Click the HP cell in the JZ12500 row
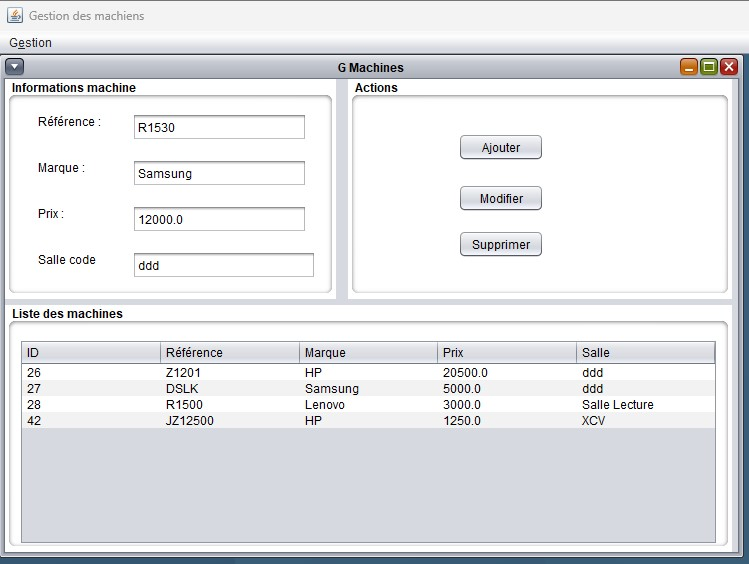Image resolution: width=749 pixels, height=564 pixels. pyautogui.click(x=368, y=421)
